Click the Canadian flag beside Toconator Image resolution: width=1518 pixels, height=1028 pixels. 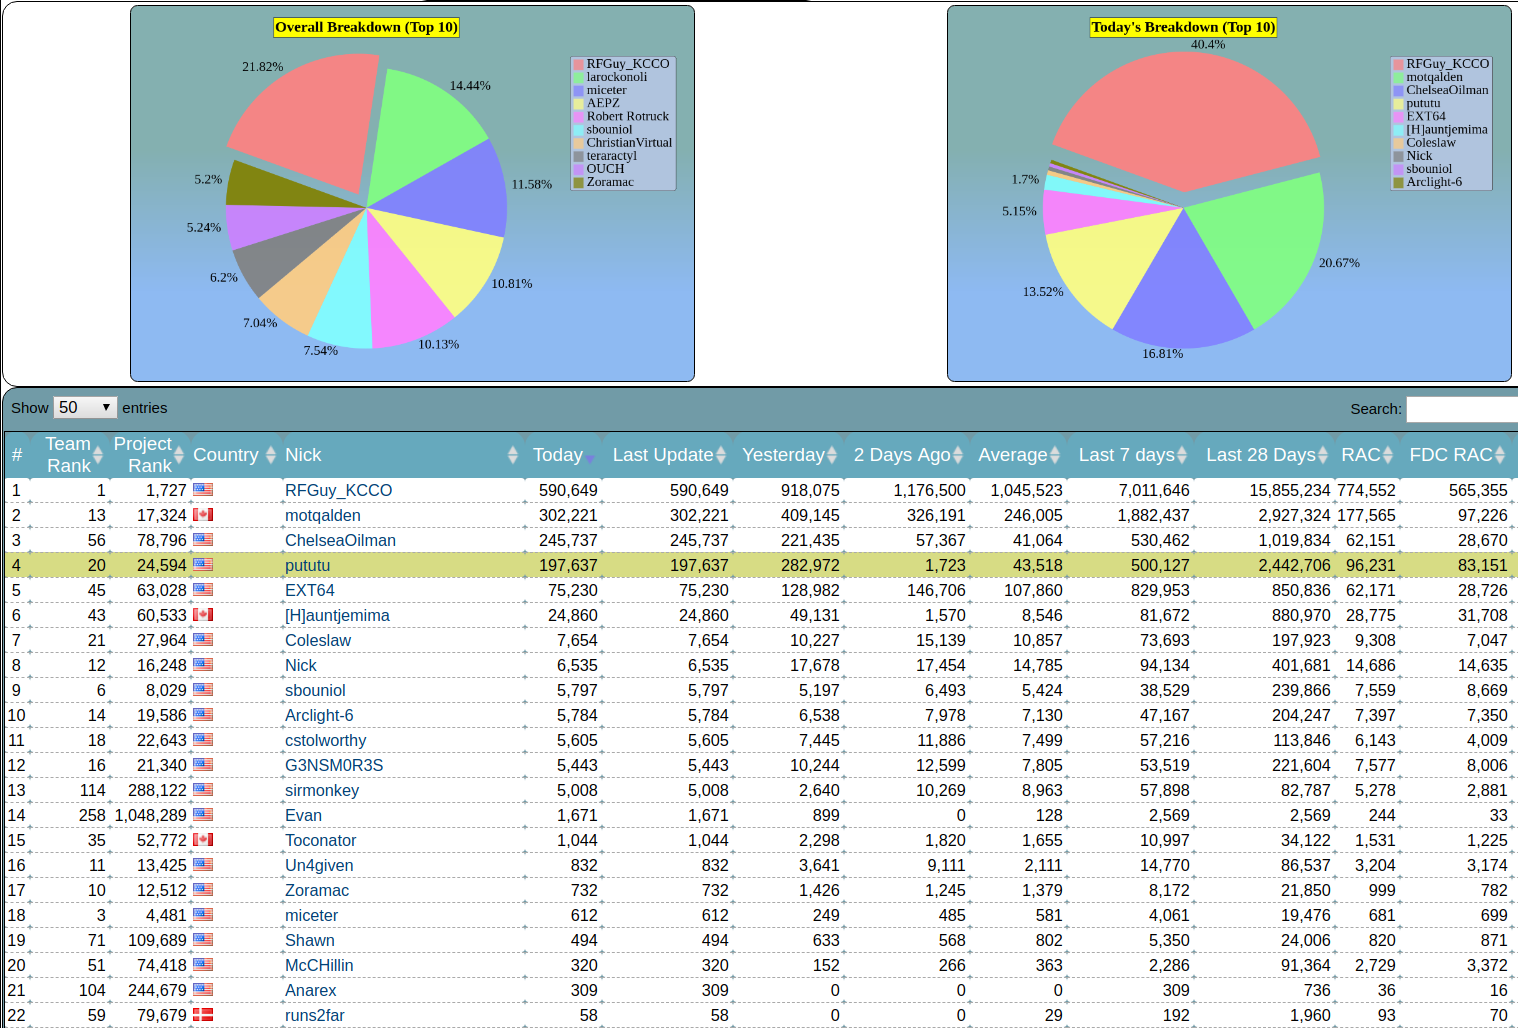[203, 840]
